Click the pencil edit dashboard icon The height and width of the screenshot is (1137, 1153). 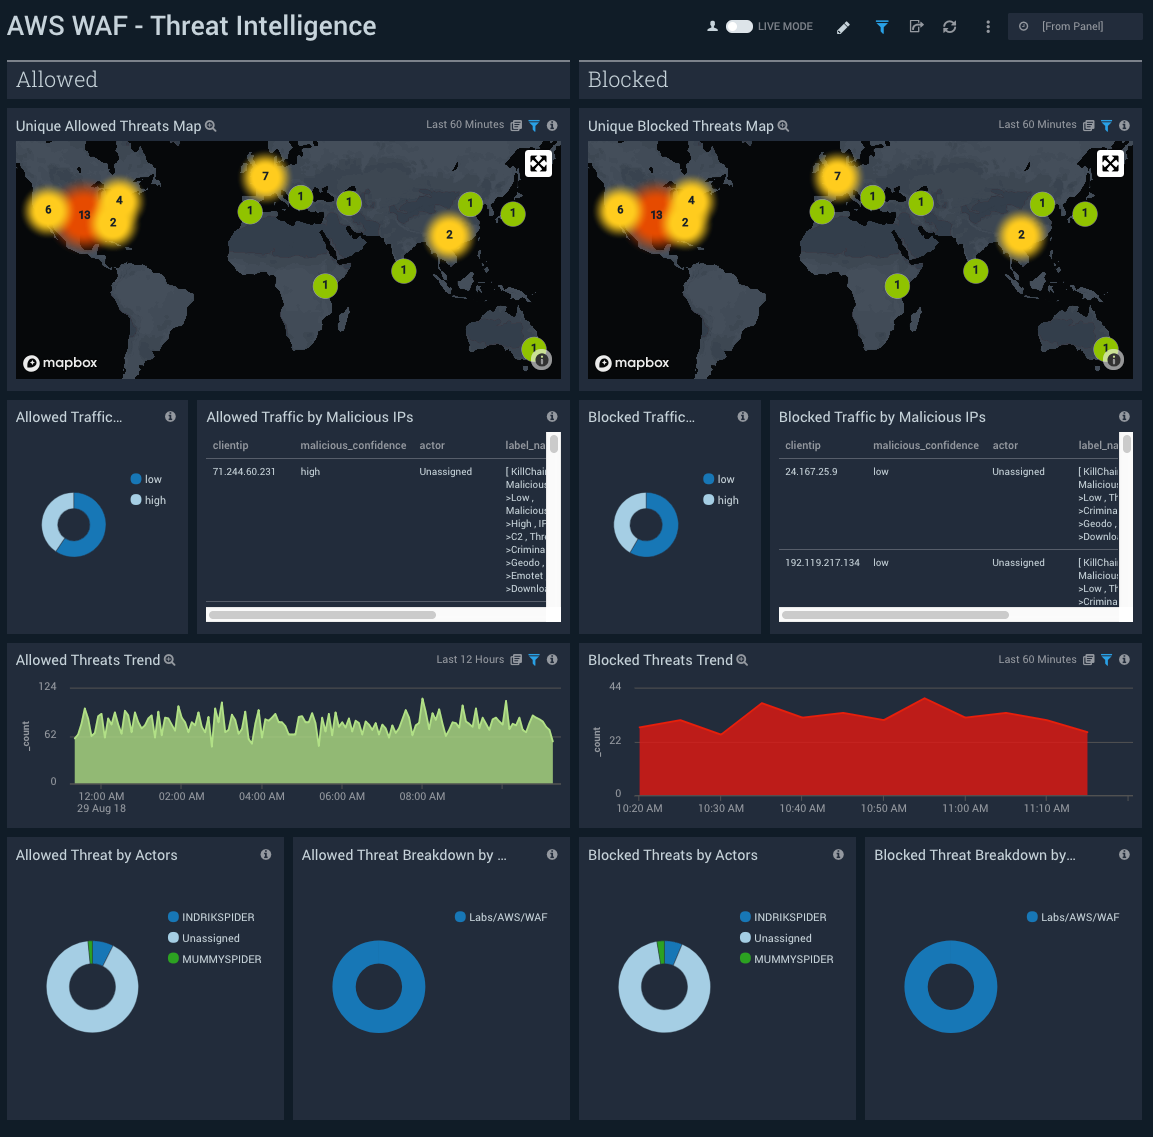pyautogui.click(x=843, y=27)
